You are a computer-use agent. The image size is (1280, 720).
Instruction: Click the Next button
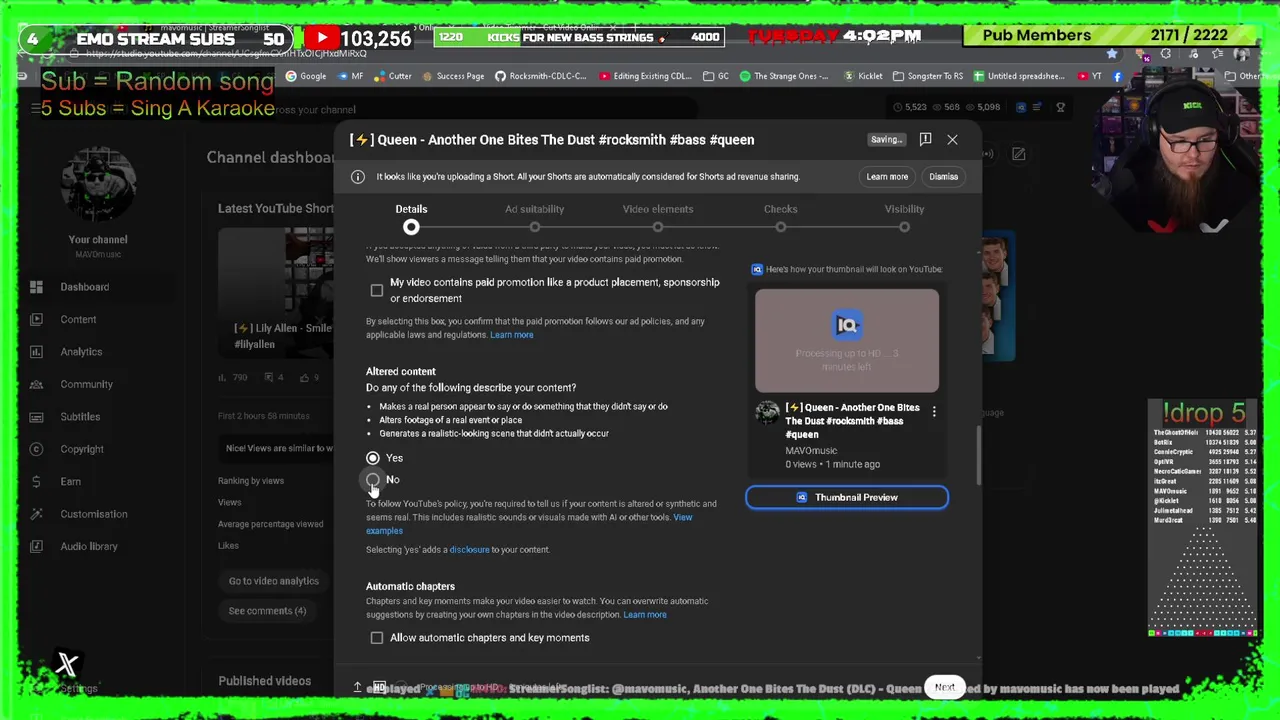945,687
